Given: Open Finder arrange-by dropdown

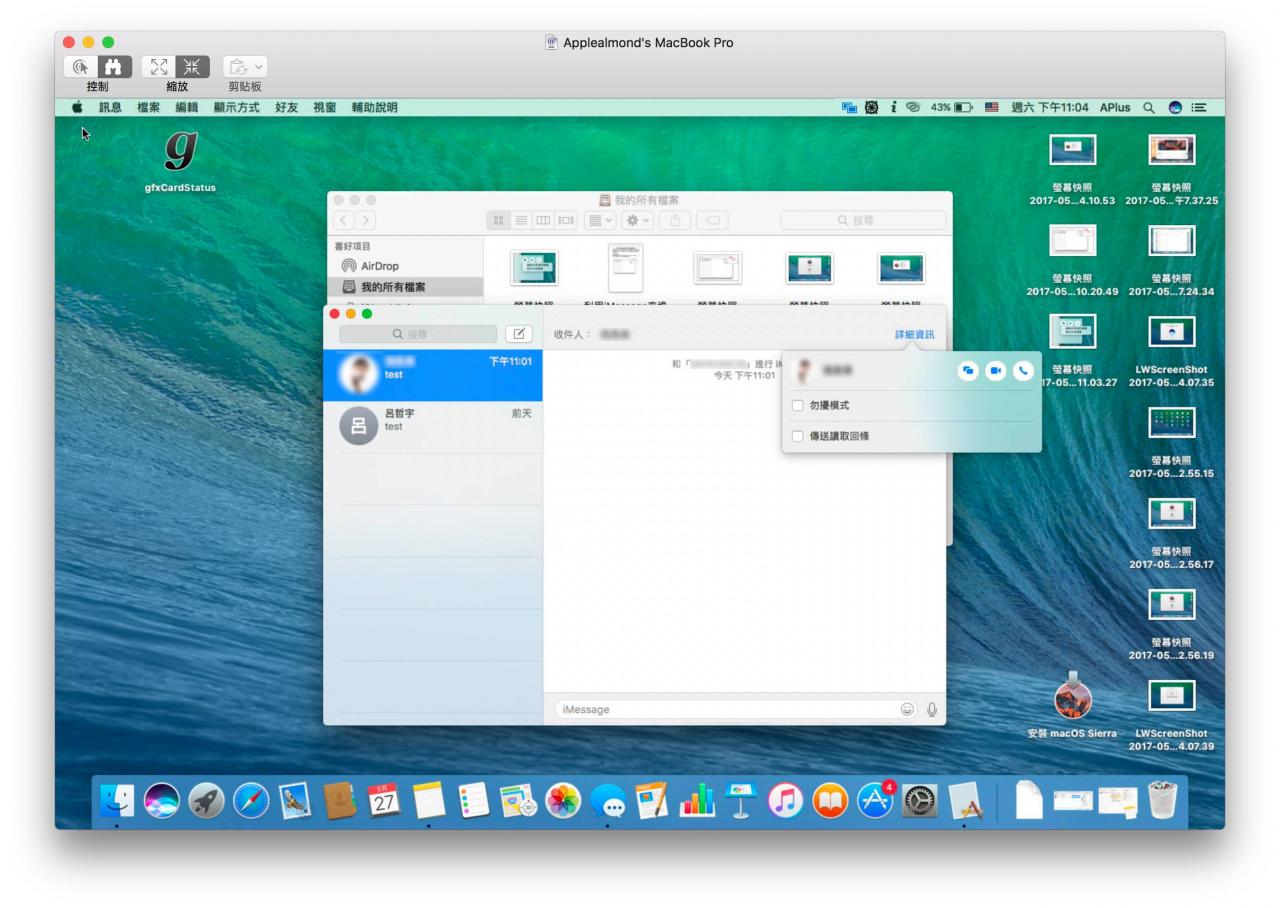Looking at the screenshot, I should tap(600, 220).
